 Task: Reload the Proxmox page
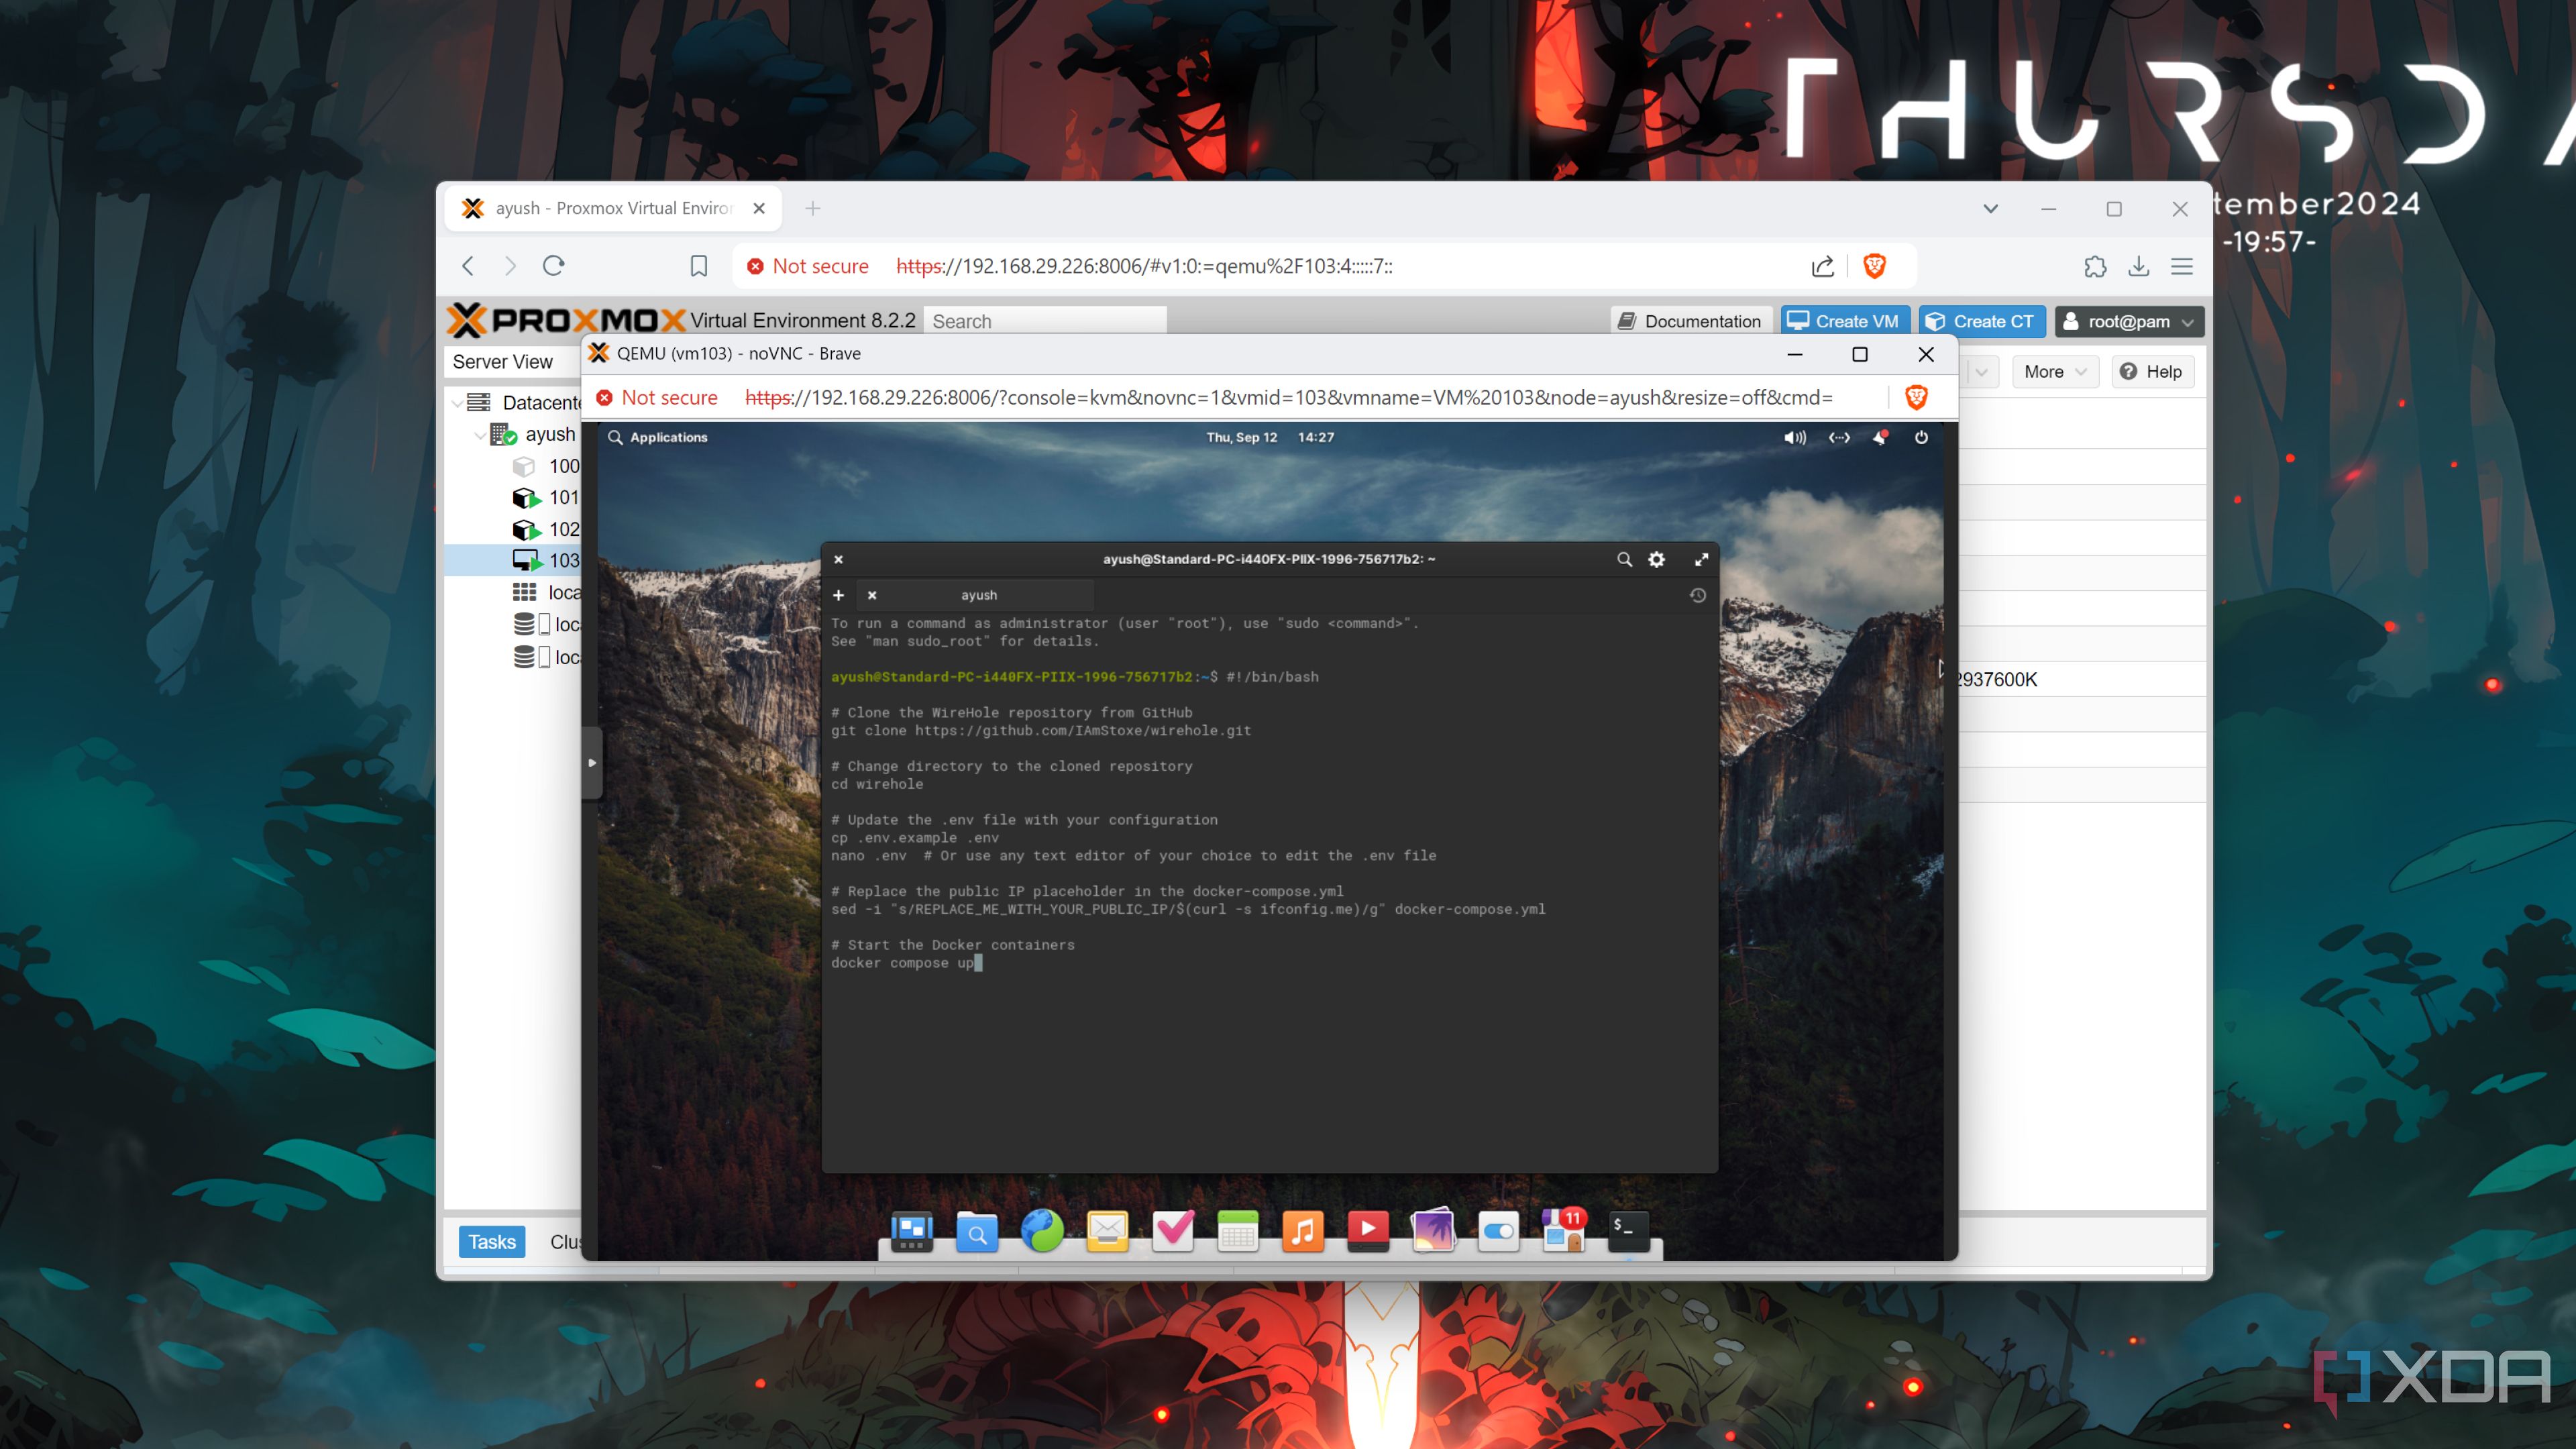point(554,266)
